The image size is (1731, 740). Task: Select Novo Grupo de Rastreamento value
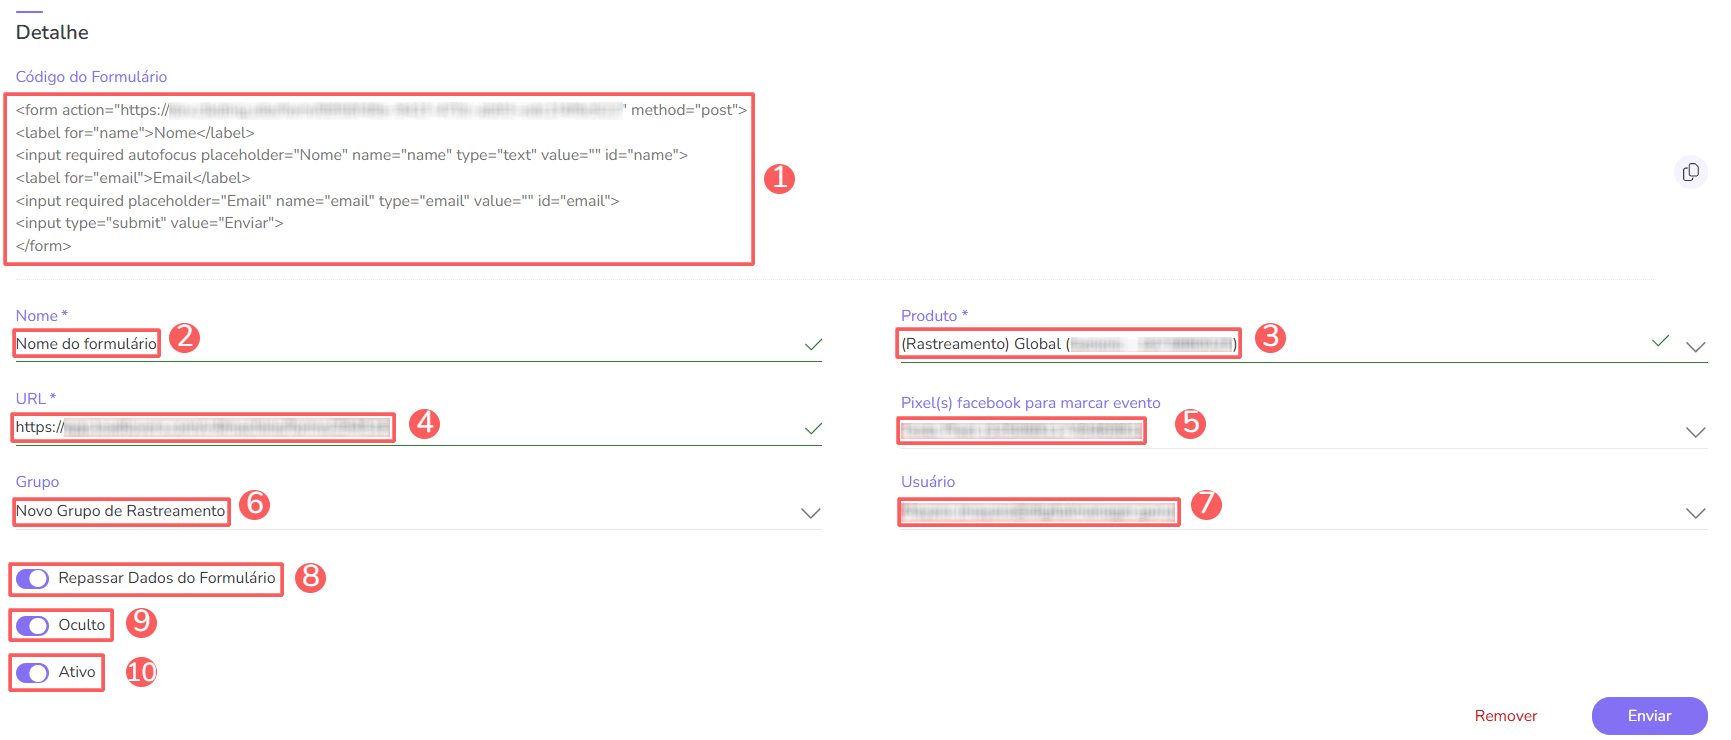click(x=121, y=511)
